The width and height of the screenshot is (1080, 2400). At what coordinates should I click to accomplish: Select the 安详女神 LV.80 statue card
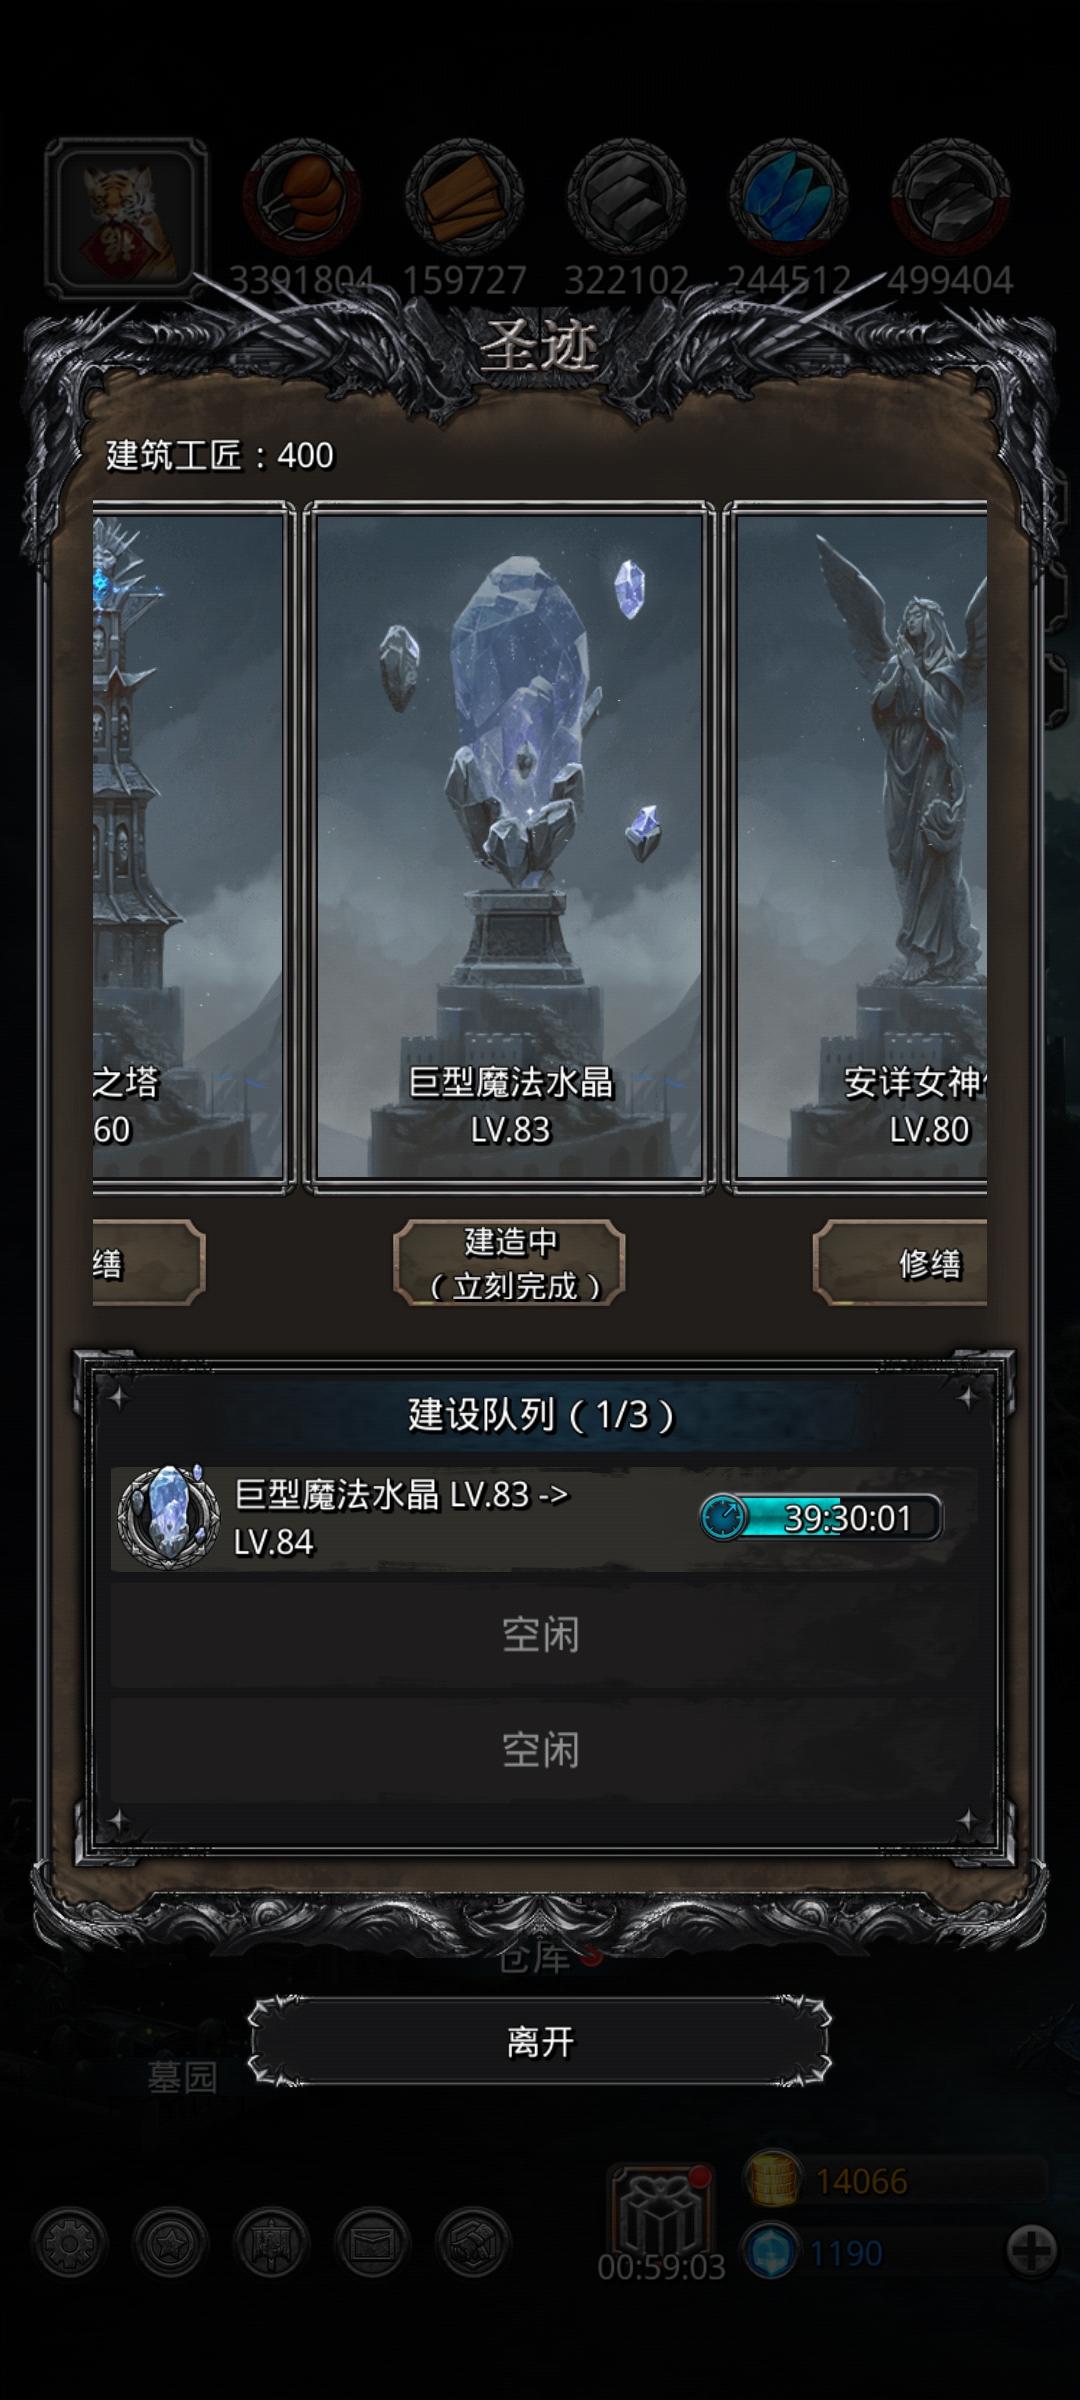856,847
